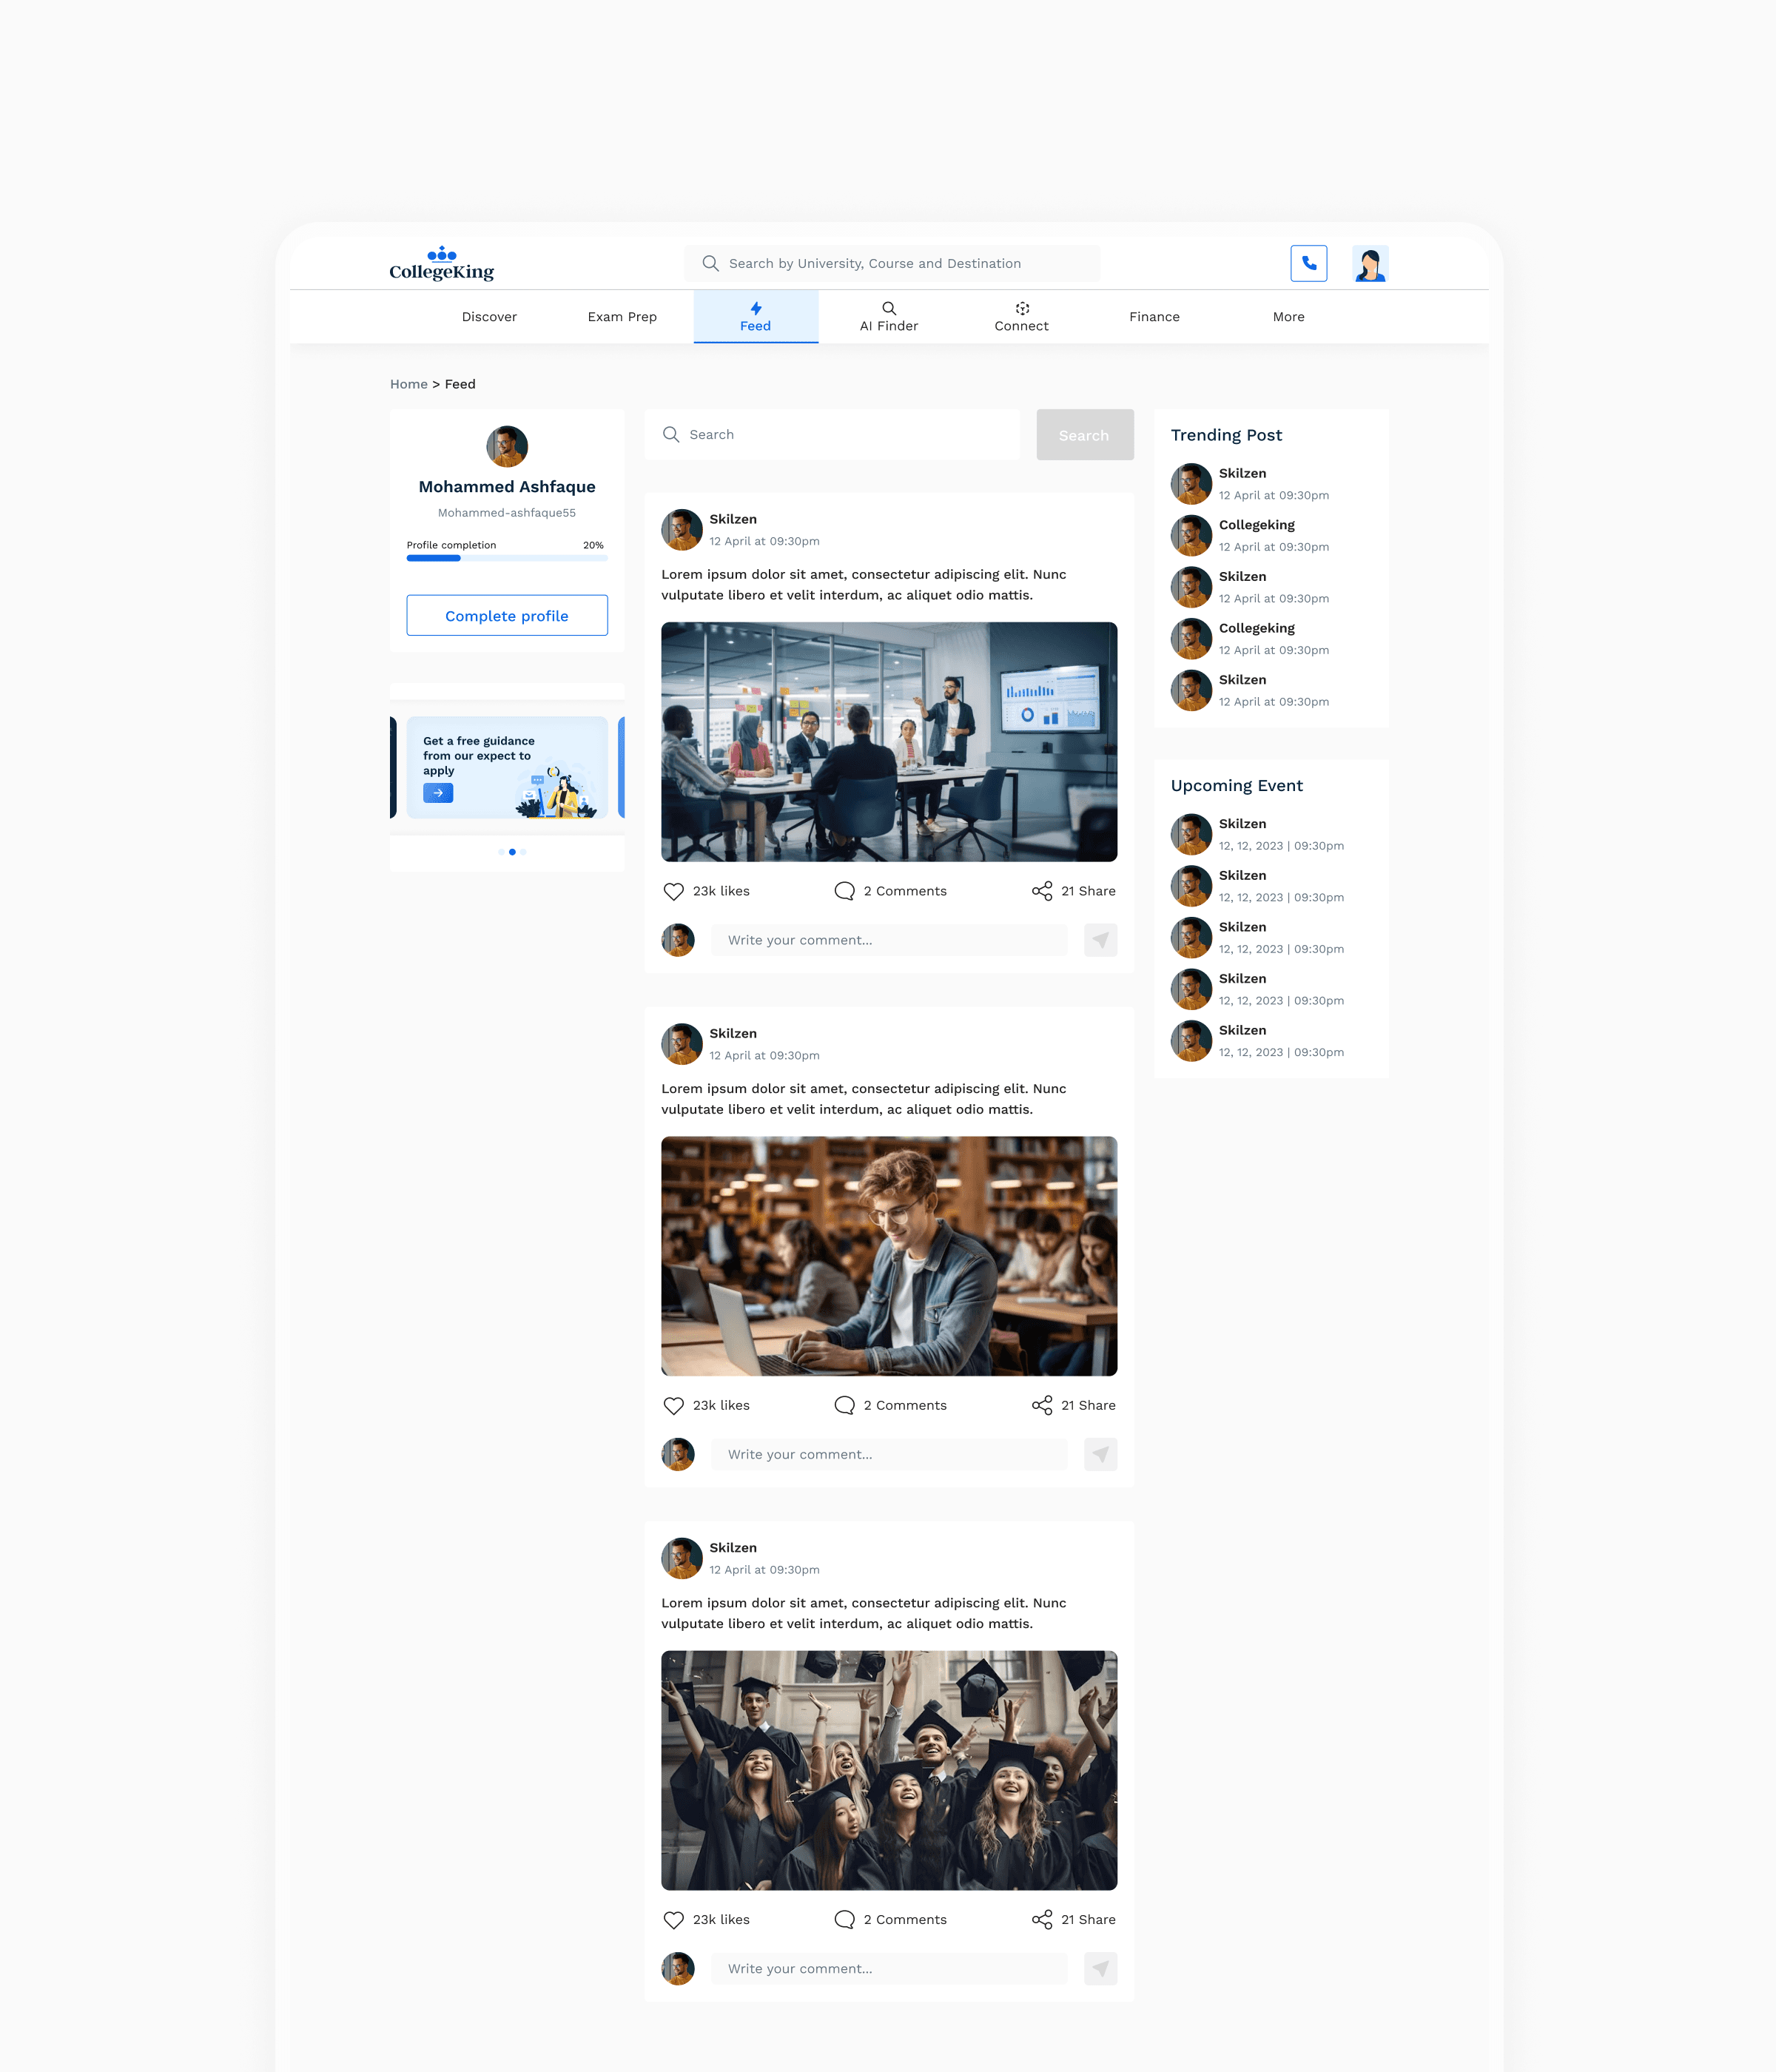
Task: Click the phone call icon in header
Action: click(1308, 264)
